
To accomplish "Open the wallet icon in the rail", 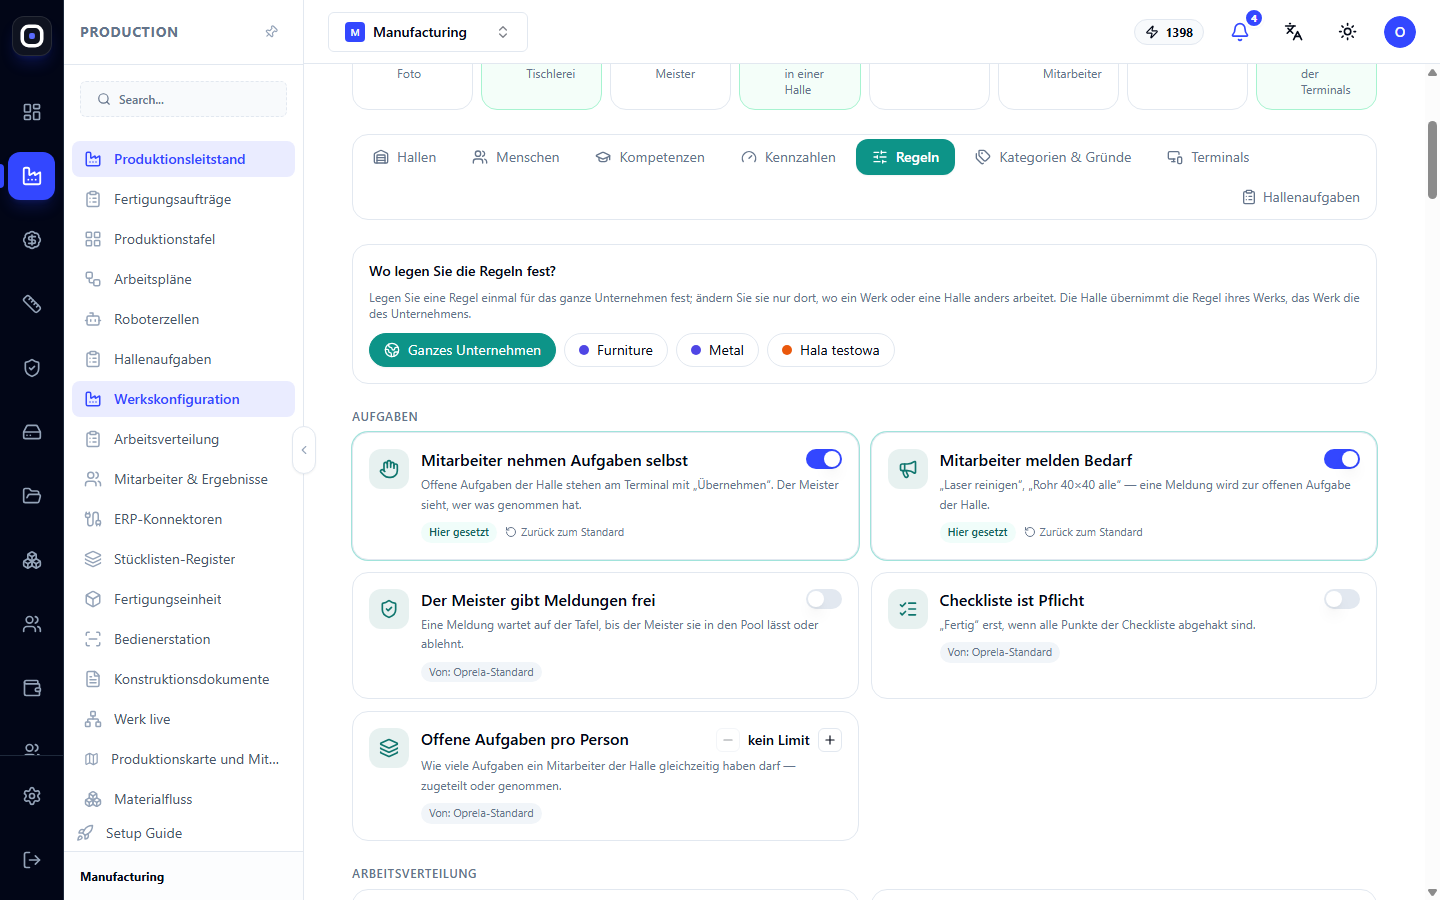I will point(32,688).
